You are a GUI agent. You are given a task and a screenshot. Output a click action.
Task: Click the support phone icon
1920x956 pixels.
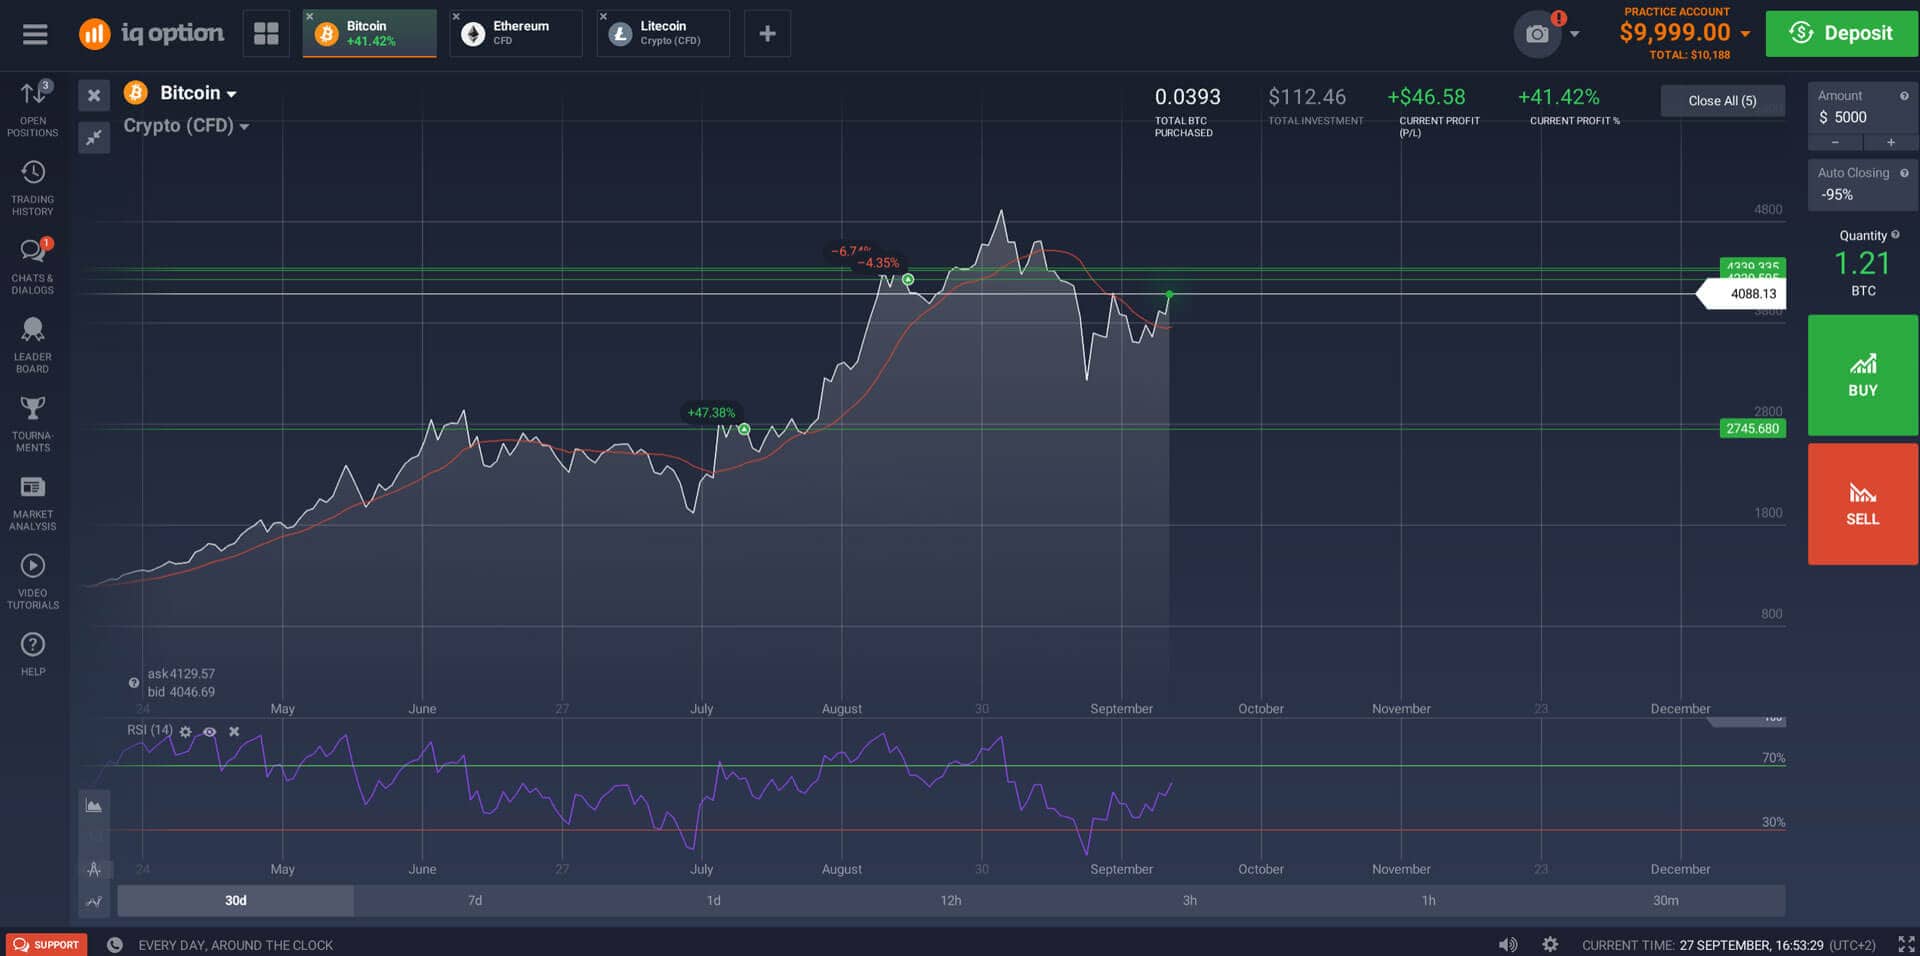[x=115, y=945]
